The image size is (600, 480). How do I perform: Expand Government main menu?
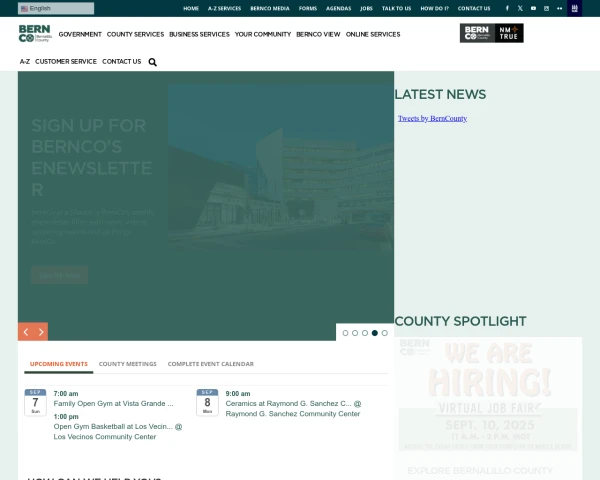(x=80, y=34)
